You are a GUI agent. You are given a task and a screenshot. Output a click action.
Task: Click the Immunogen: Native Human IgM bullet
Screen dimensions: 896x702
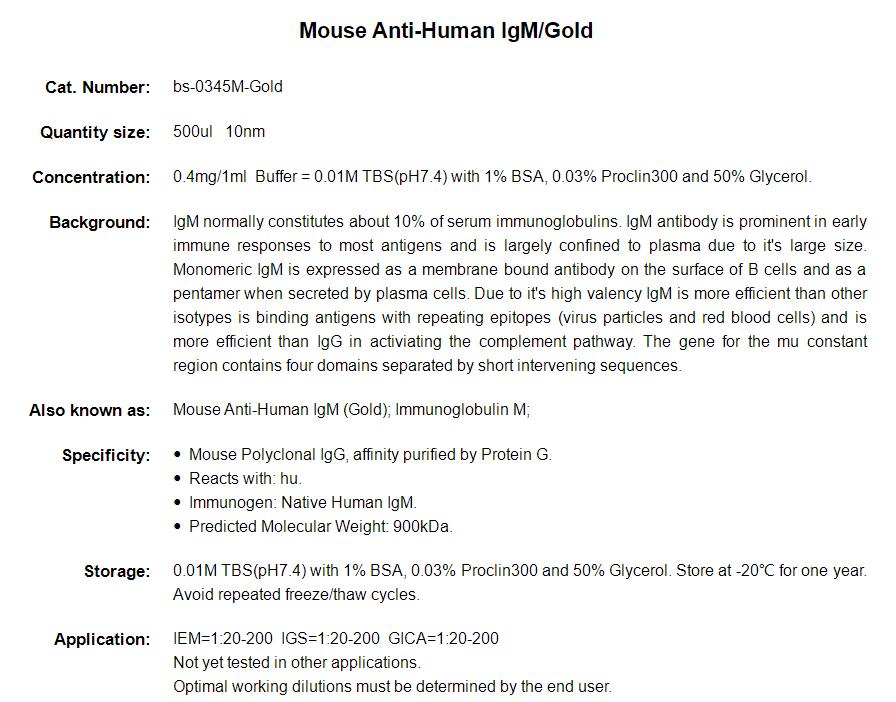point(302,503)
